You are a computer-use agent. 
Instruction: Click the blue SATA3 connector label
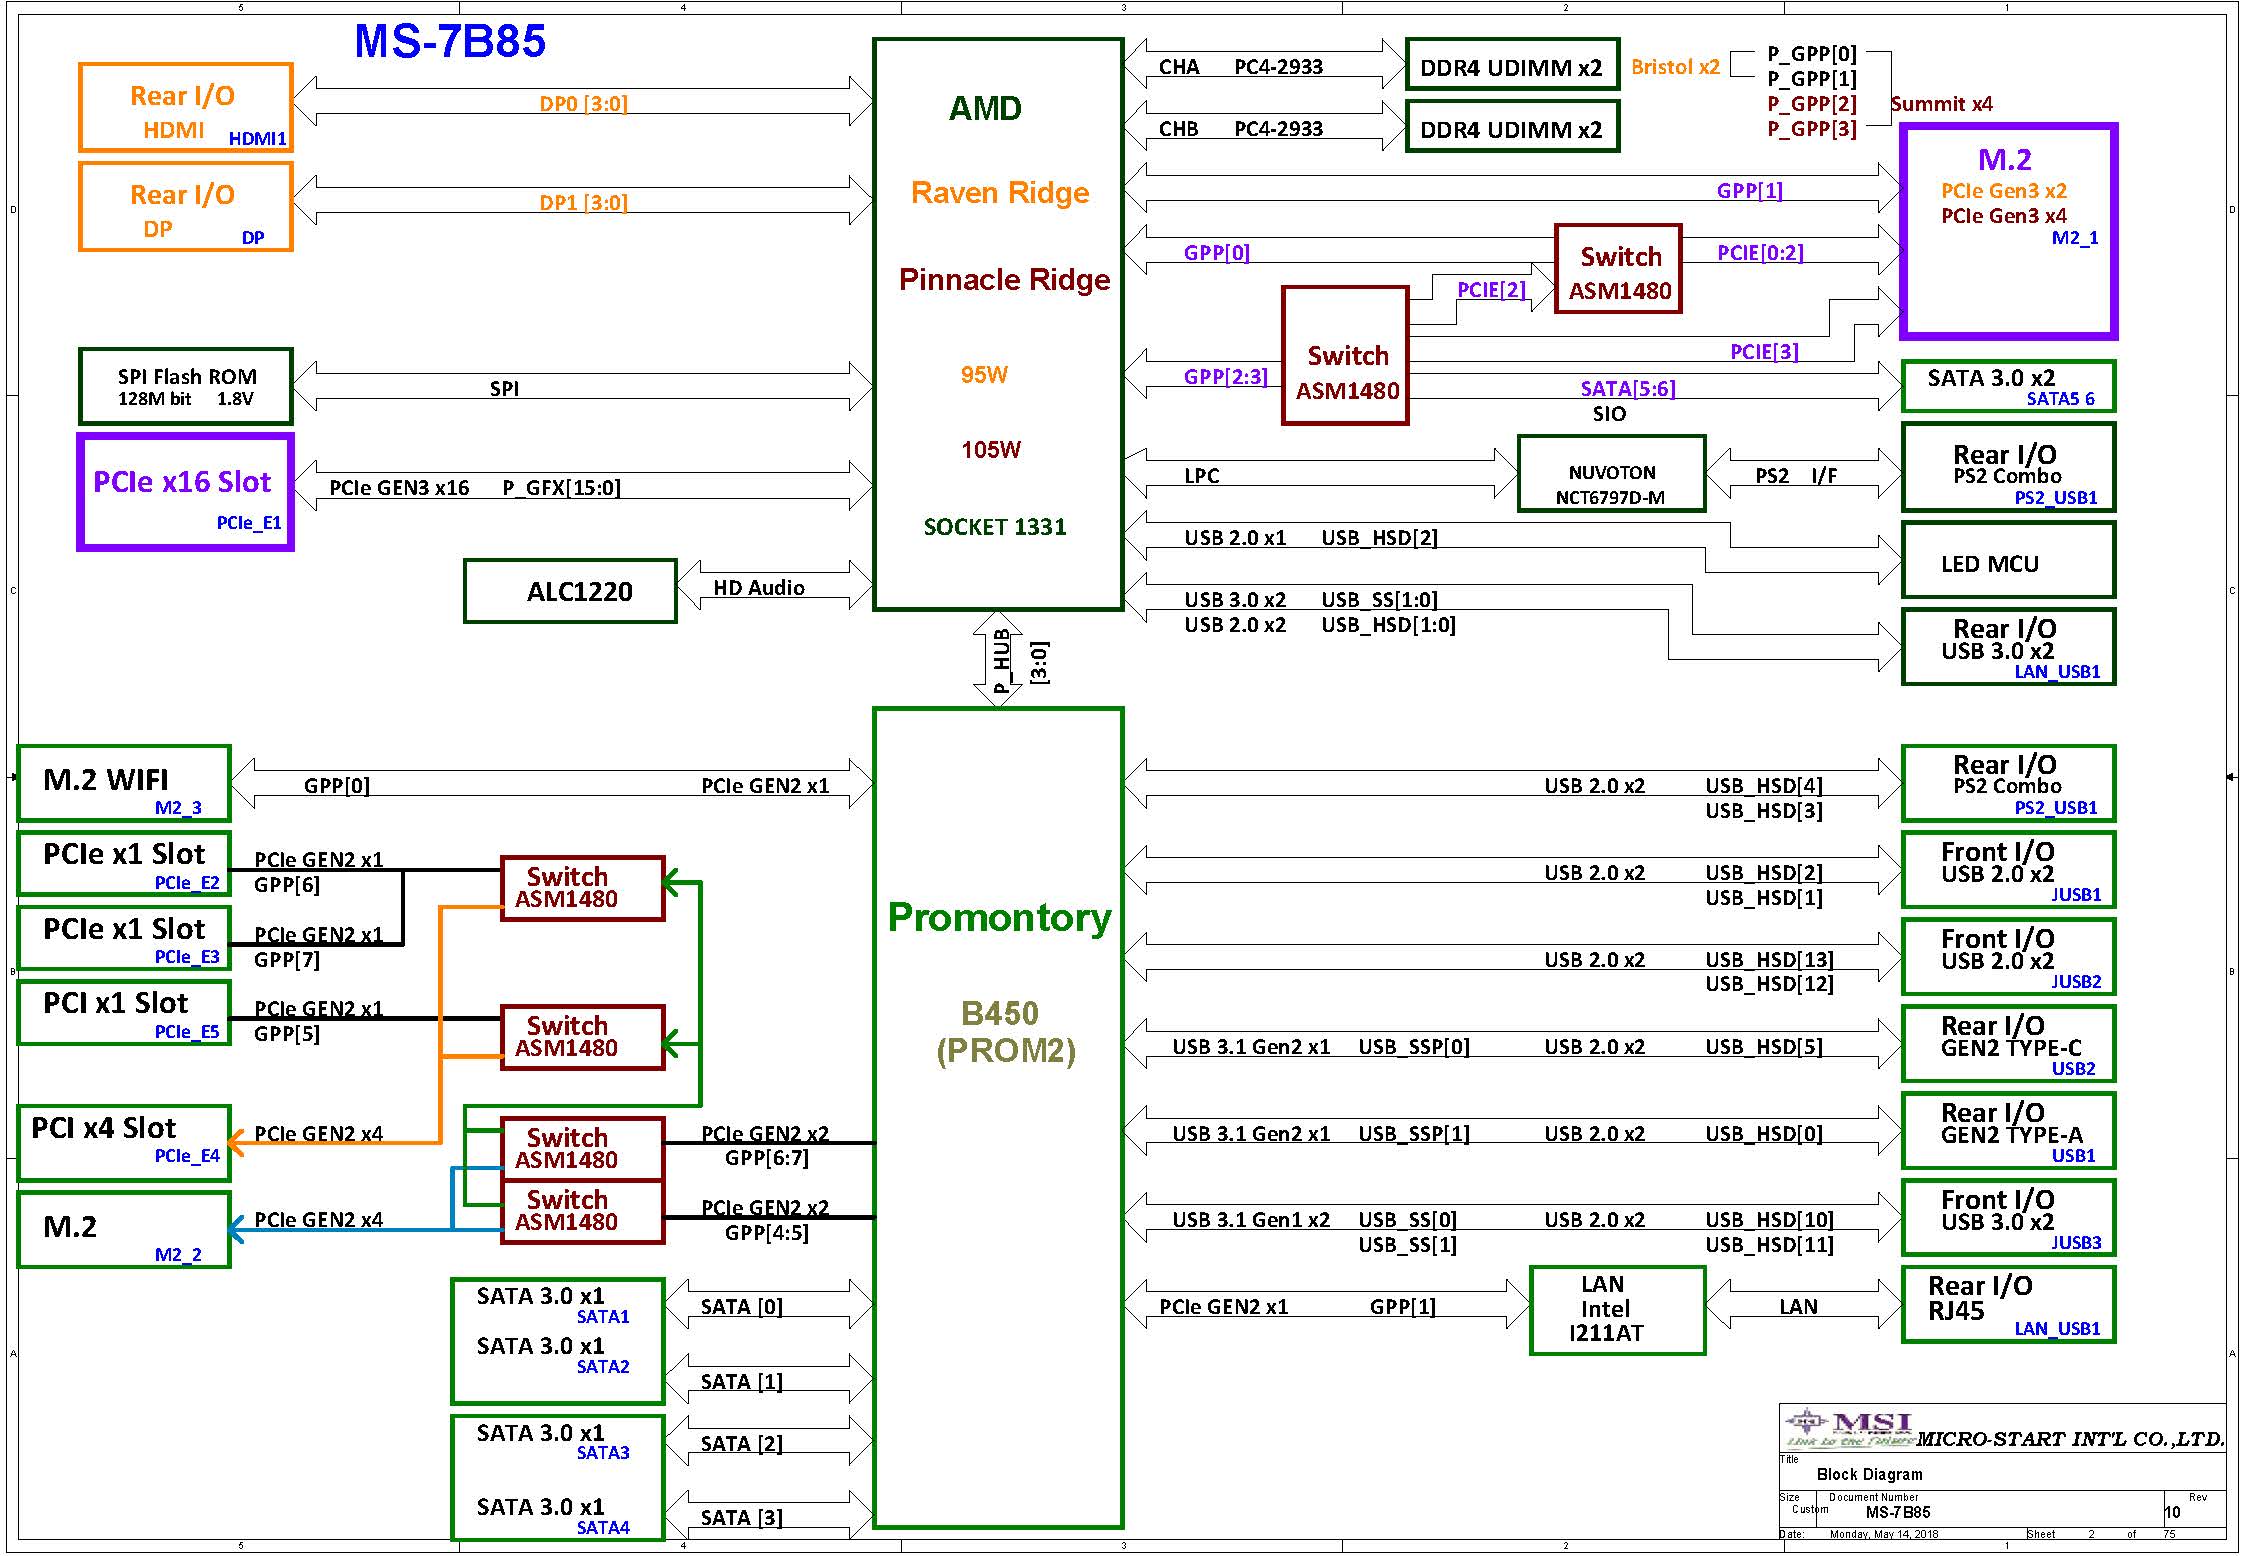coord(603,1453)
